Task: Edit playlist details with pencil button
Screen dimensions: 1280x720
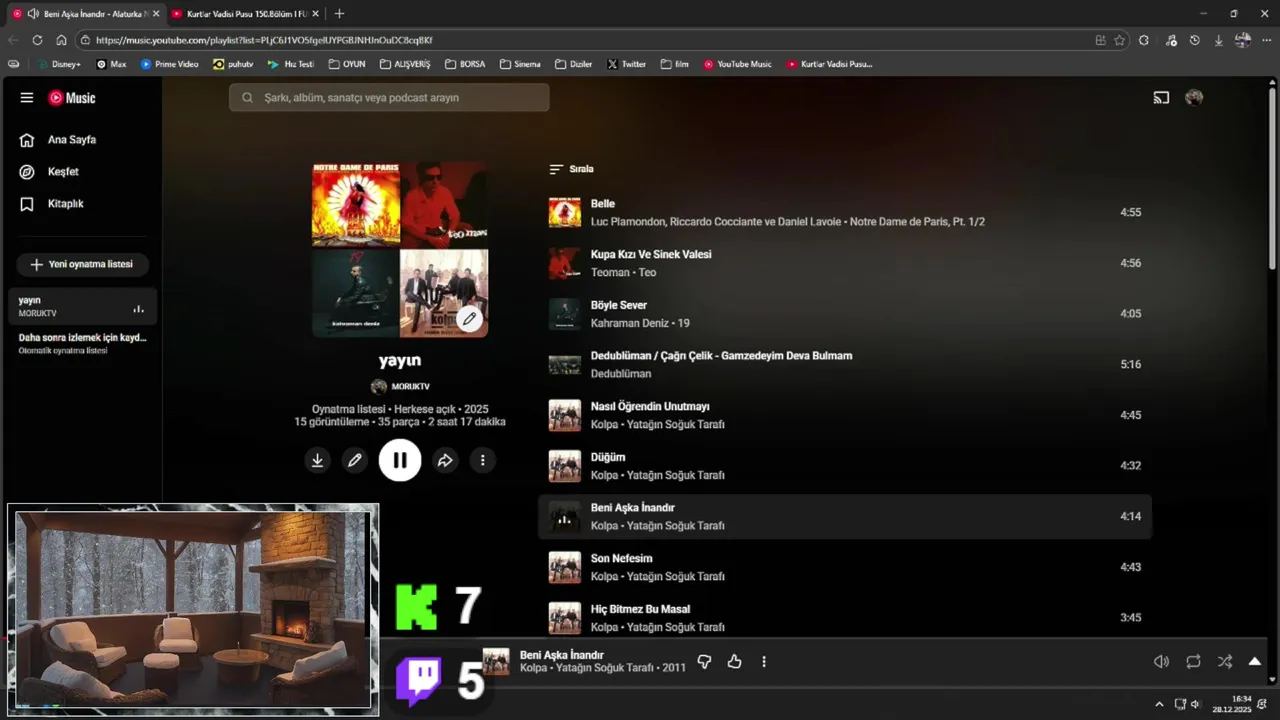Action: [354, 460]
